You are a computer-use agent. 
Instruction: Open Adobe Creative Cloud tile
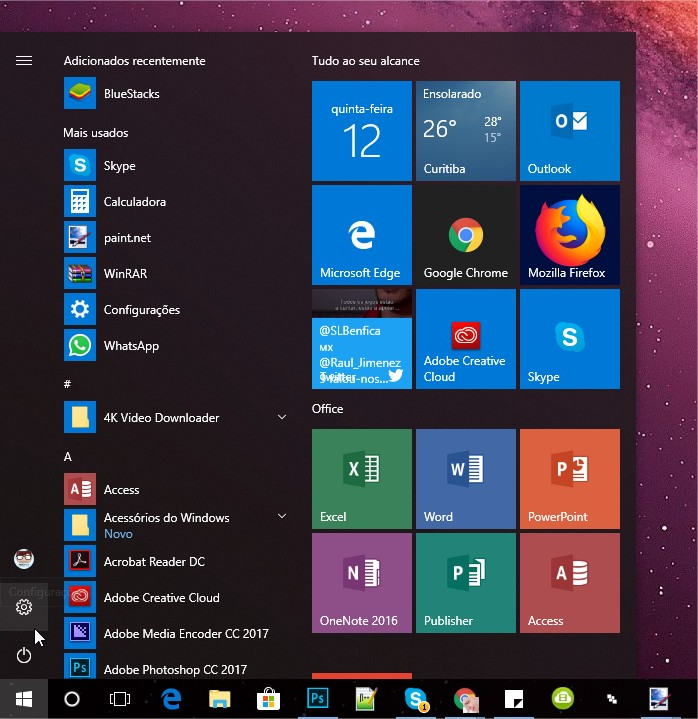[466, 339]
